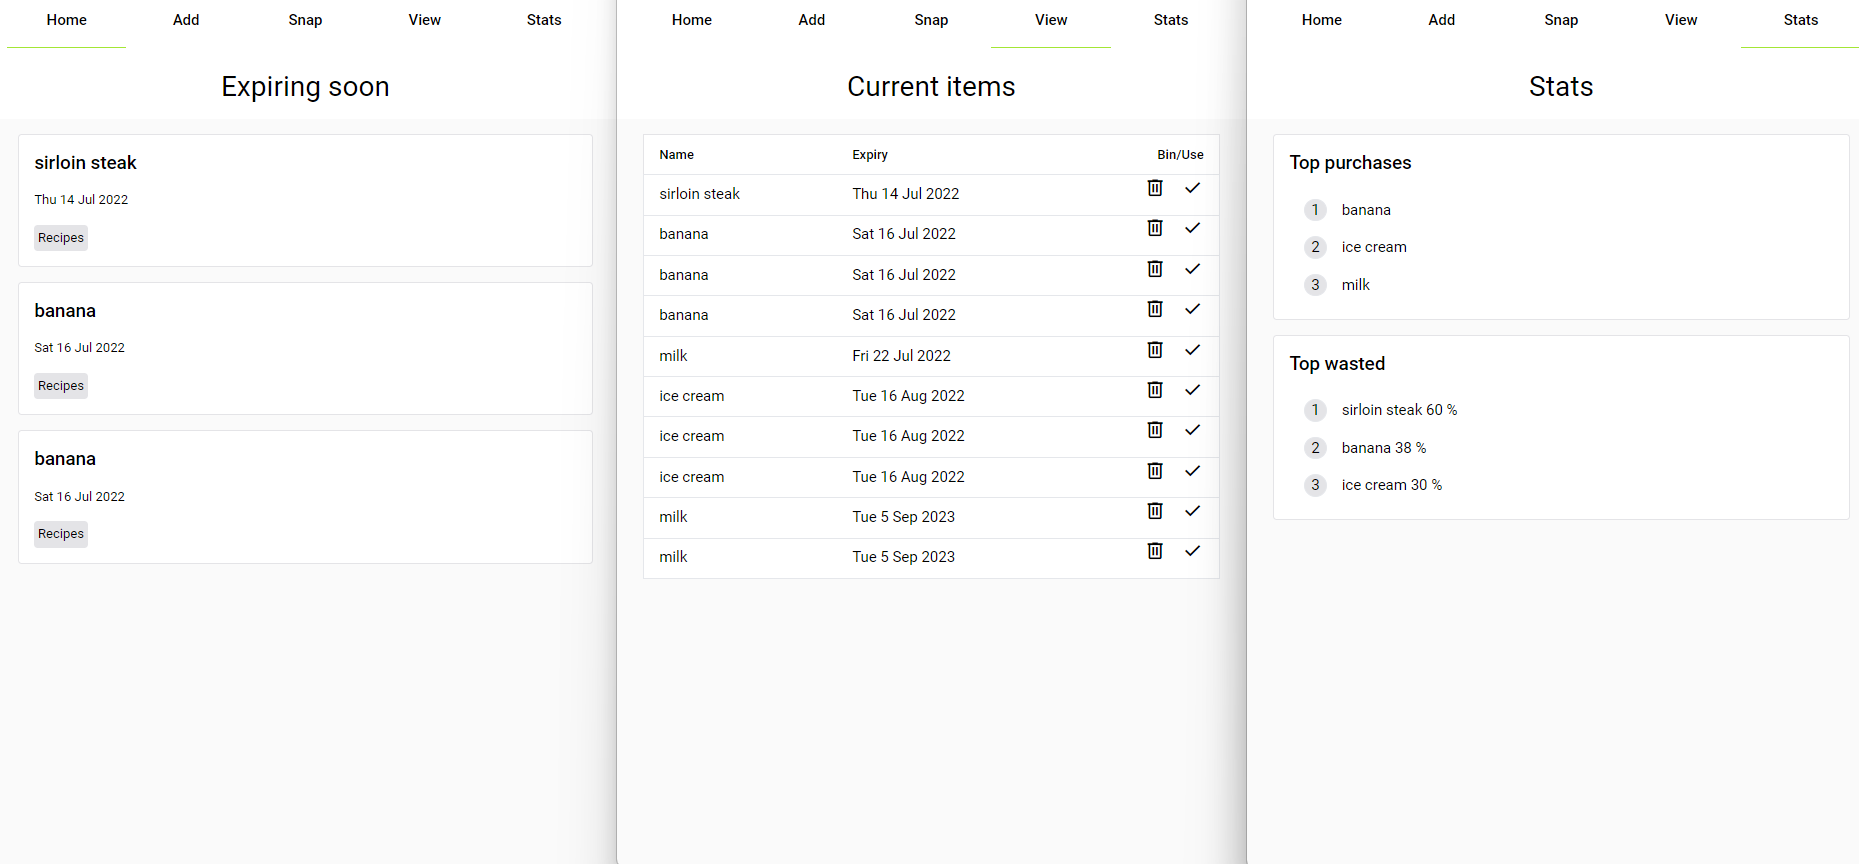Mark first milk Tue 5 Sep 2023 row used
Viewport: 1859px width, 864px height.
tap(1192, 511)
